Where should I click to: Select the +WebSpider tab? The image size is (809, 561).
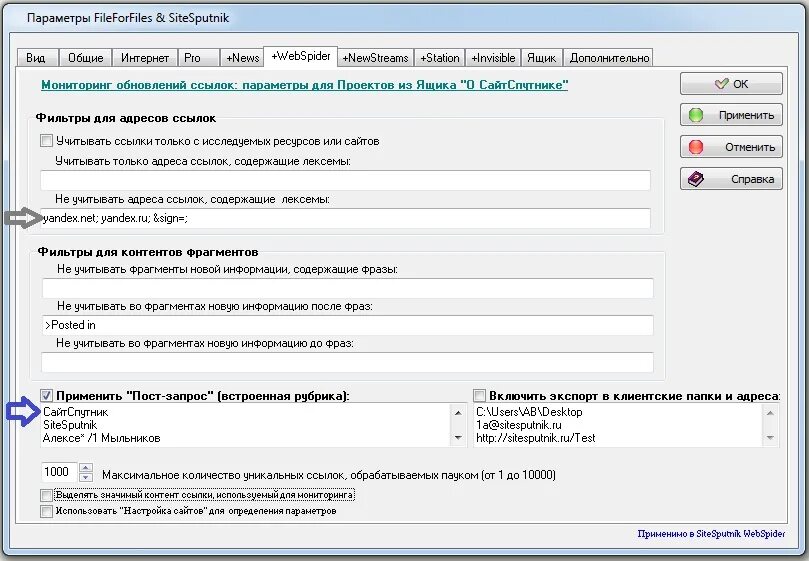(301, 56)
